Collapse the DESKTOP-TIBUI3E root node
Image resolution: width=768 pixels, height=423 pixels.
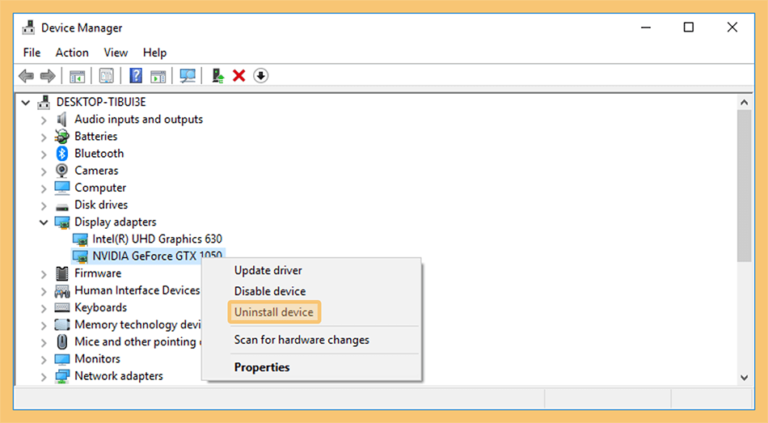click(26, 102)
